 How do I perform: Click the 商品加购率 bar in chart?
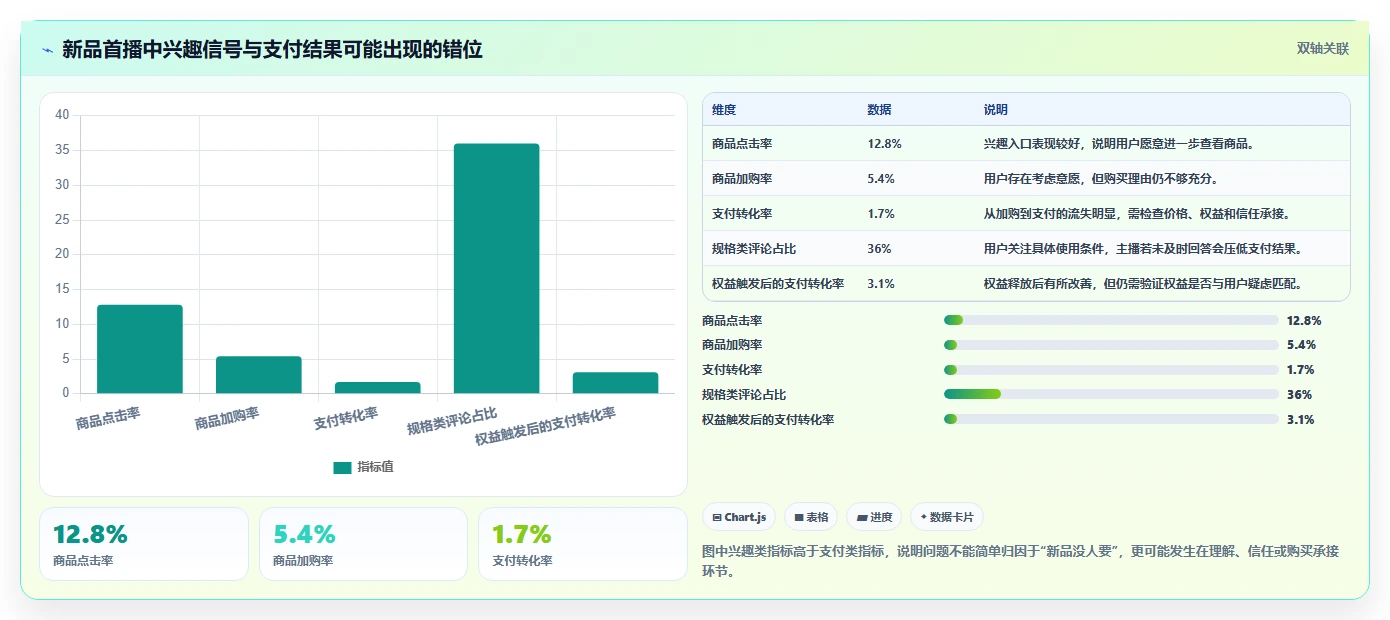(258, 375)
